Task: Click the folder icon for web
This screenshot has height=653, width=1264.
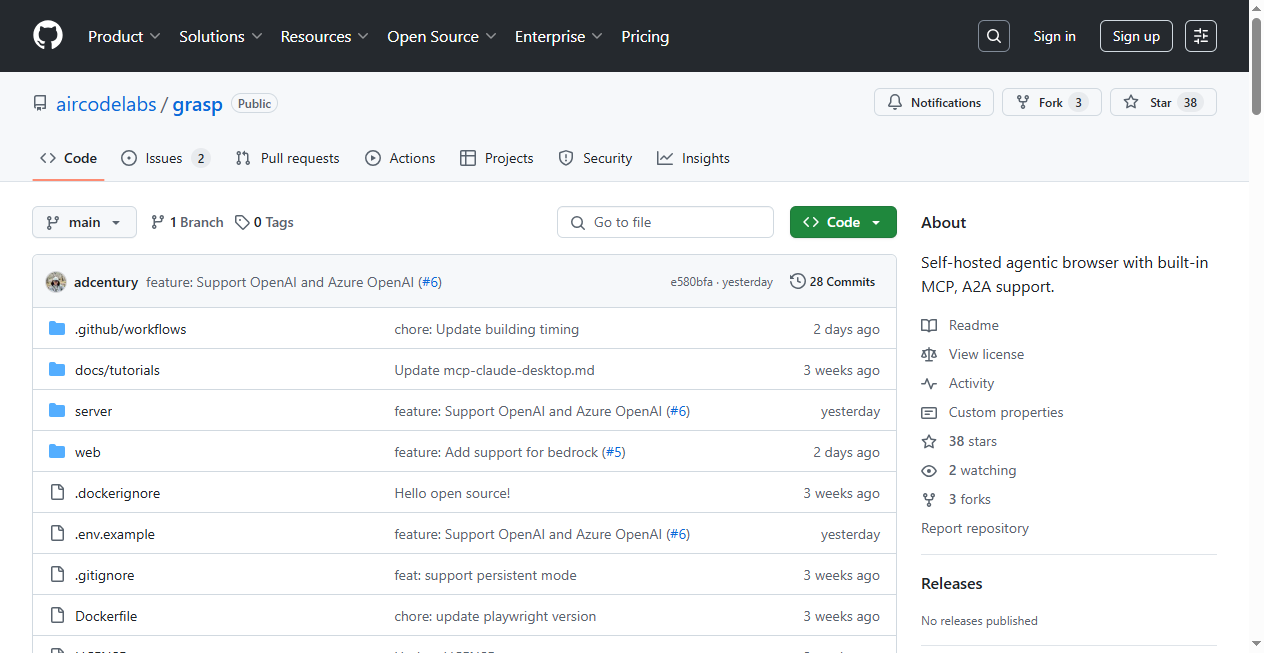Action: [57, 452]
